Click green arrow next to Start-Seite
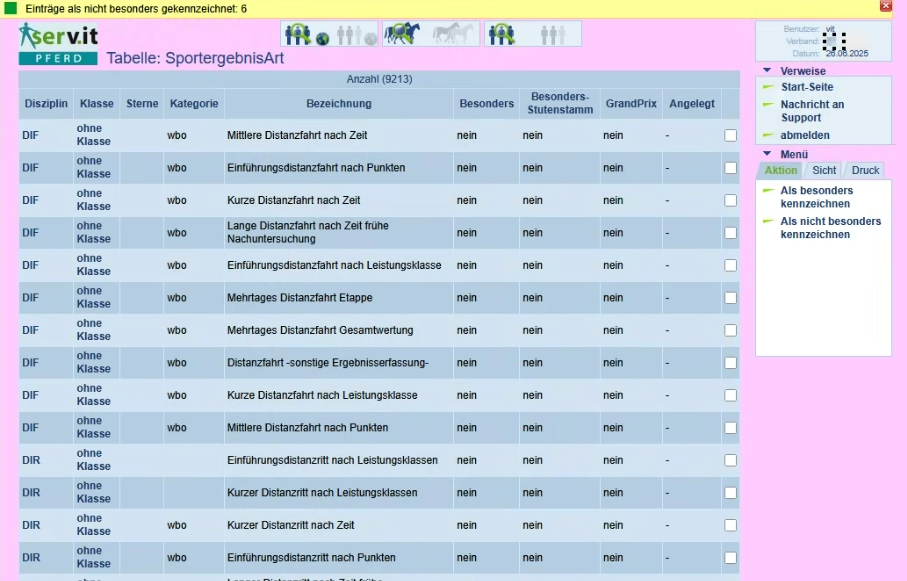 pyautogui.click(x=768, y=87)
